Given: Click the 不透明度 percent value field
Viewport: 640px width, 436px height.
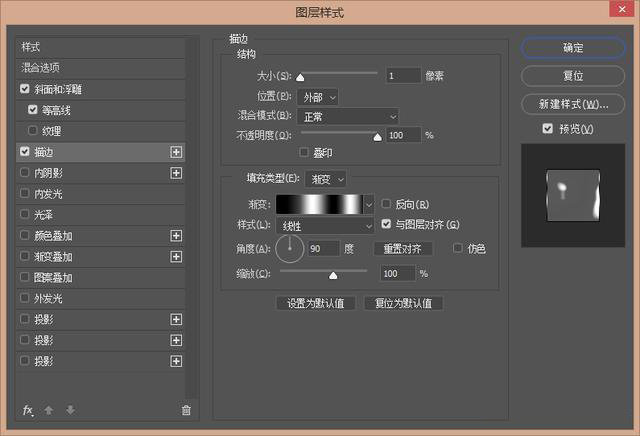Looking at the screenshot, I should coord(403,135).
